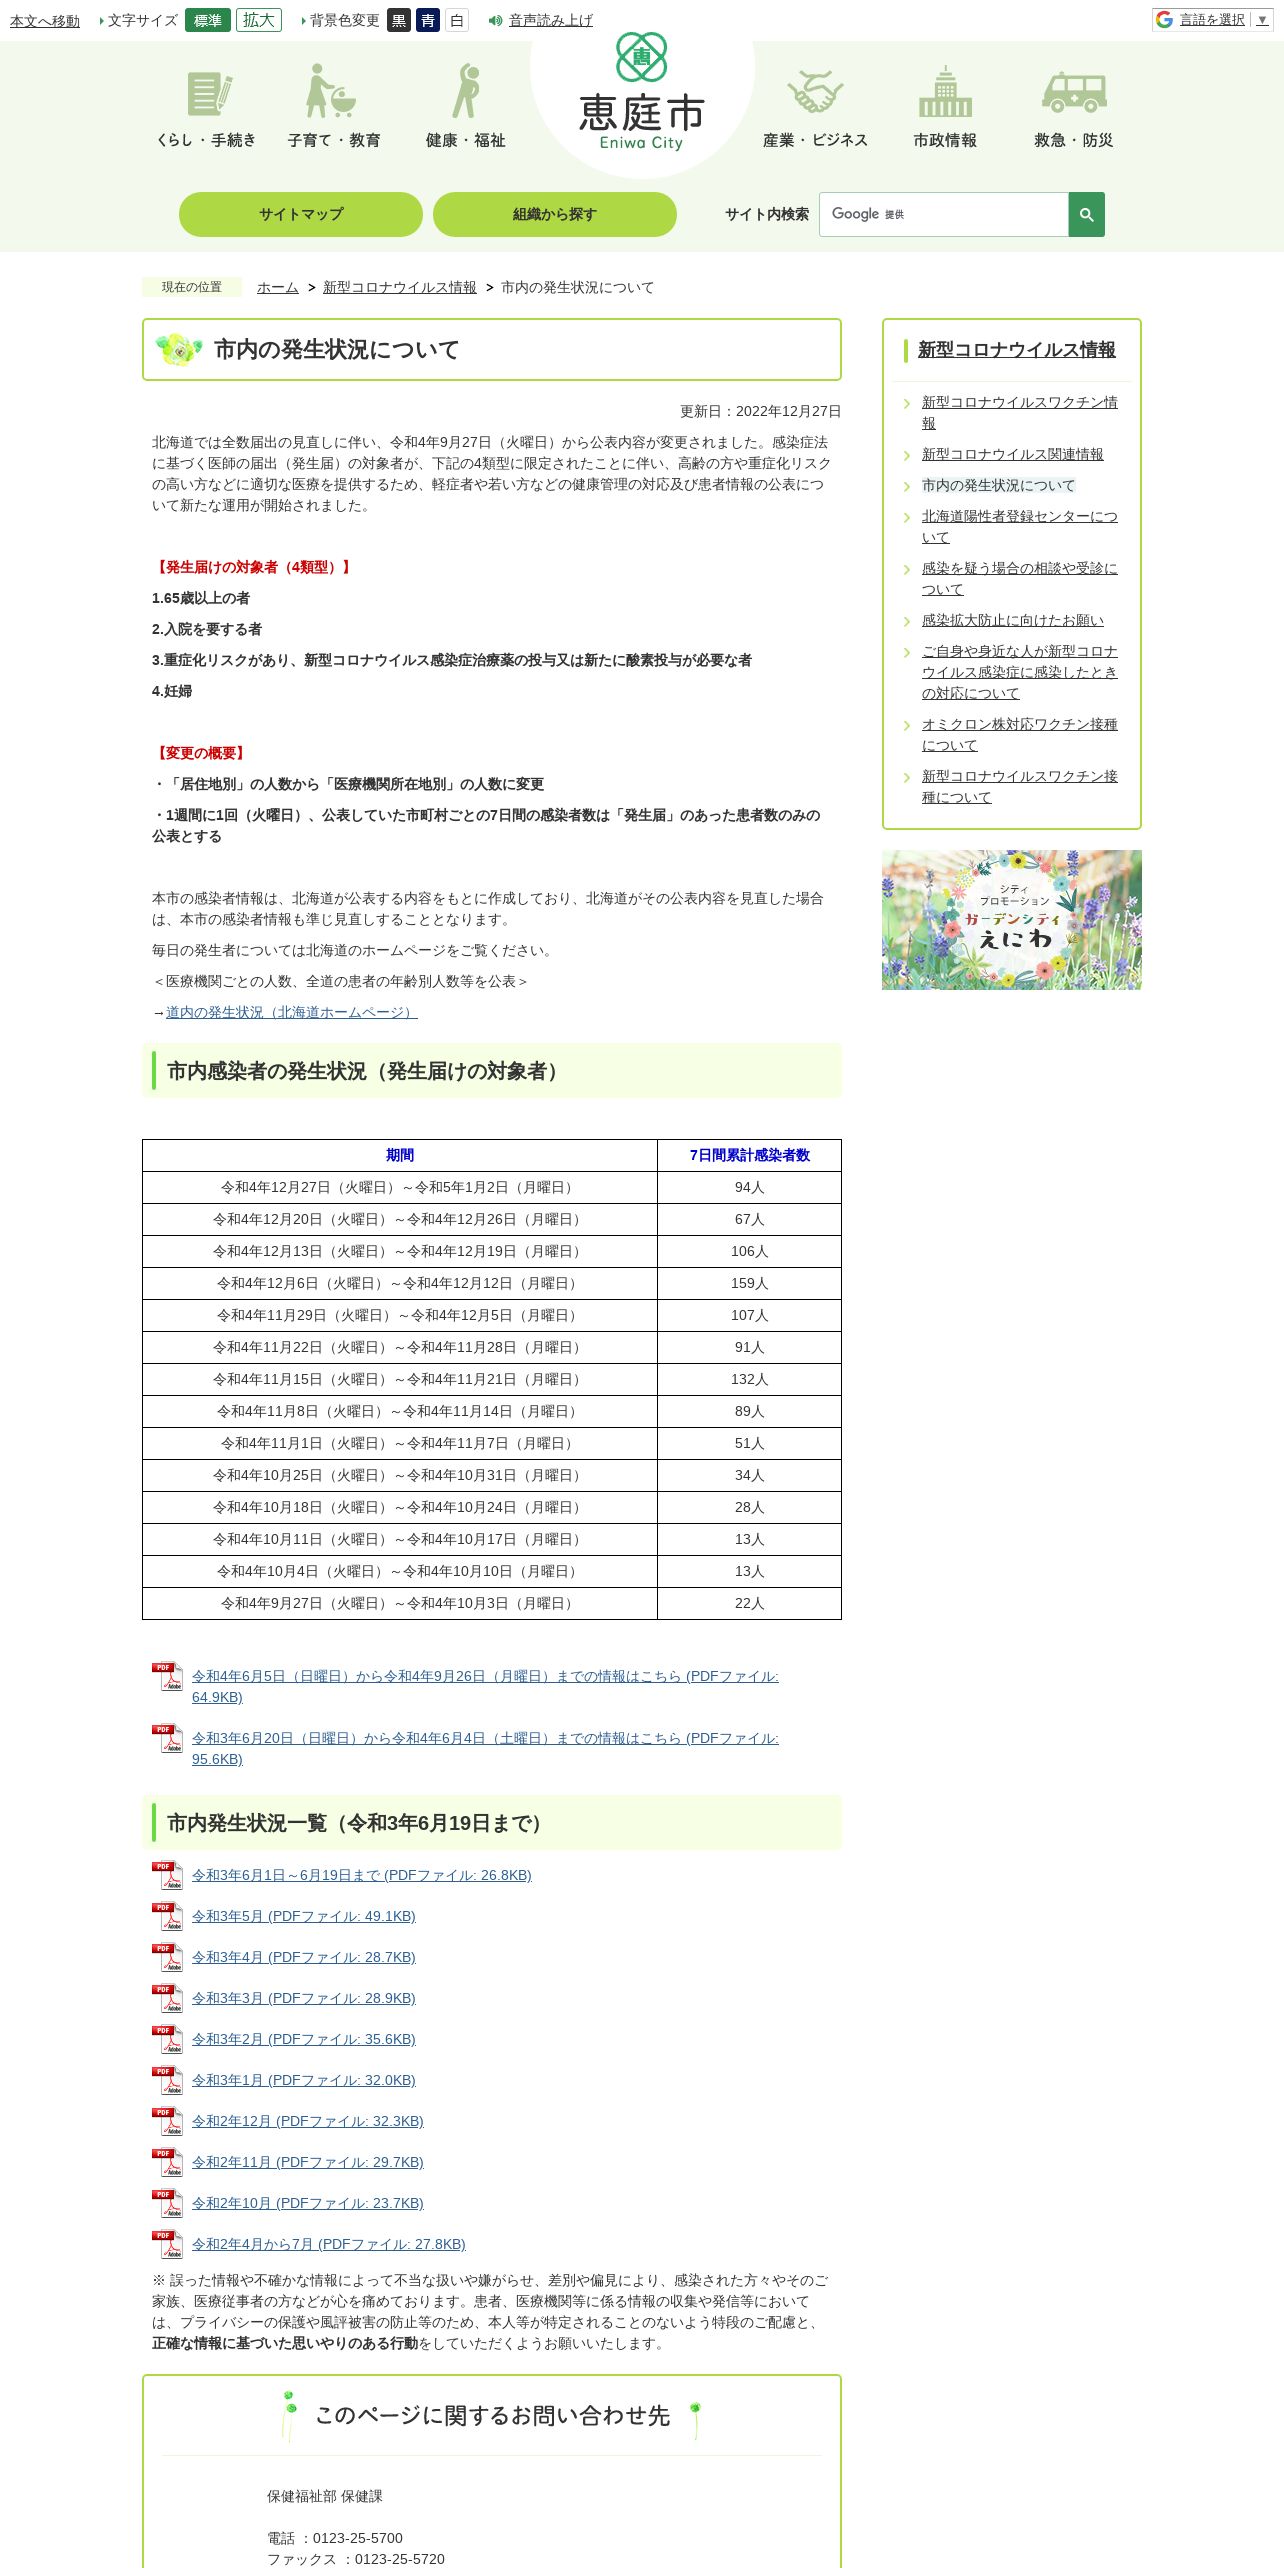Click PDF icon beside 令和2年11月
The image size is (1284, 2568).
(168, 2163)
